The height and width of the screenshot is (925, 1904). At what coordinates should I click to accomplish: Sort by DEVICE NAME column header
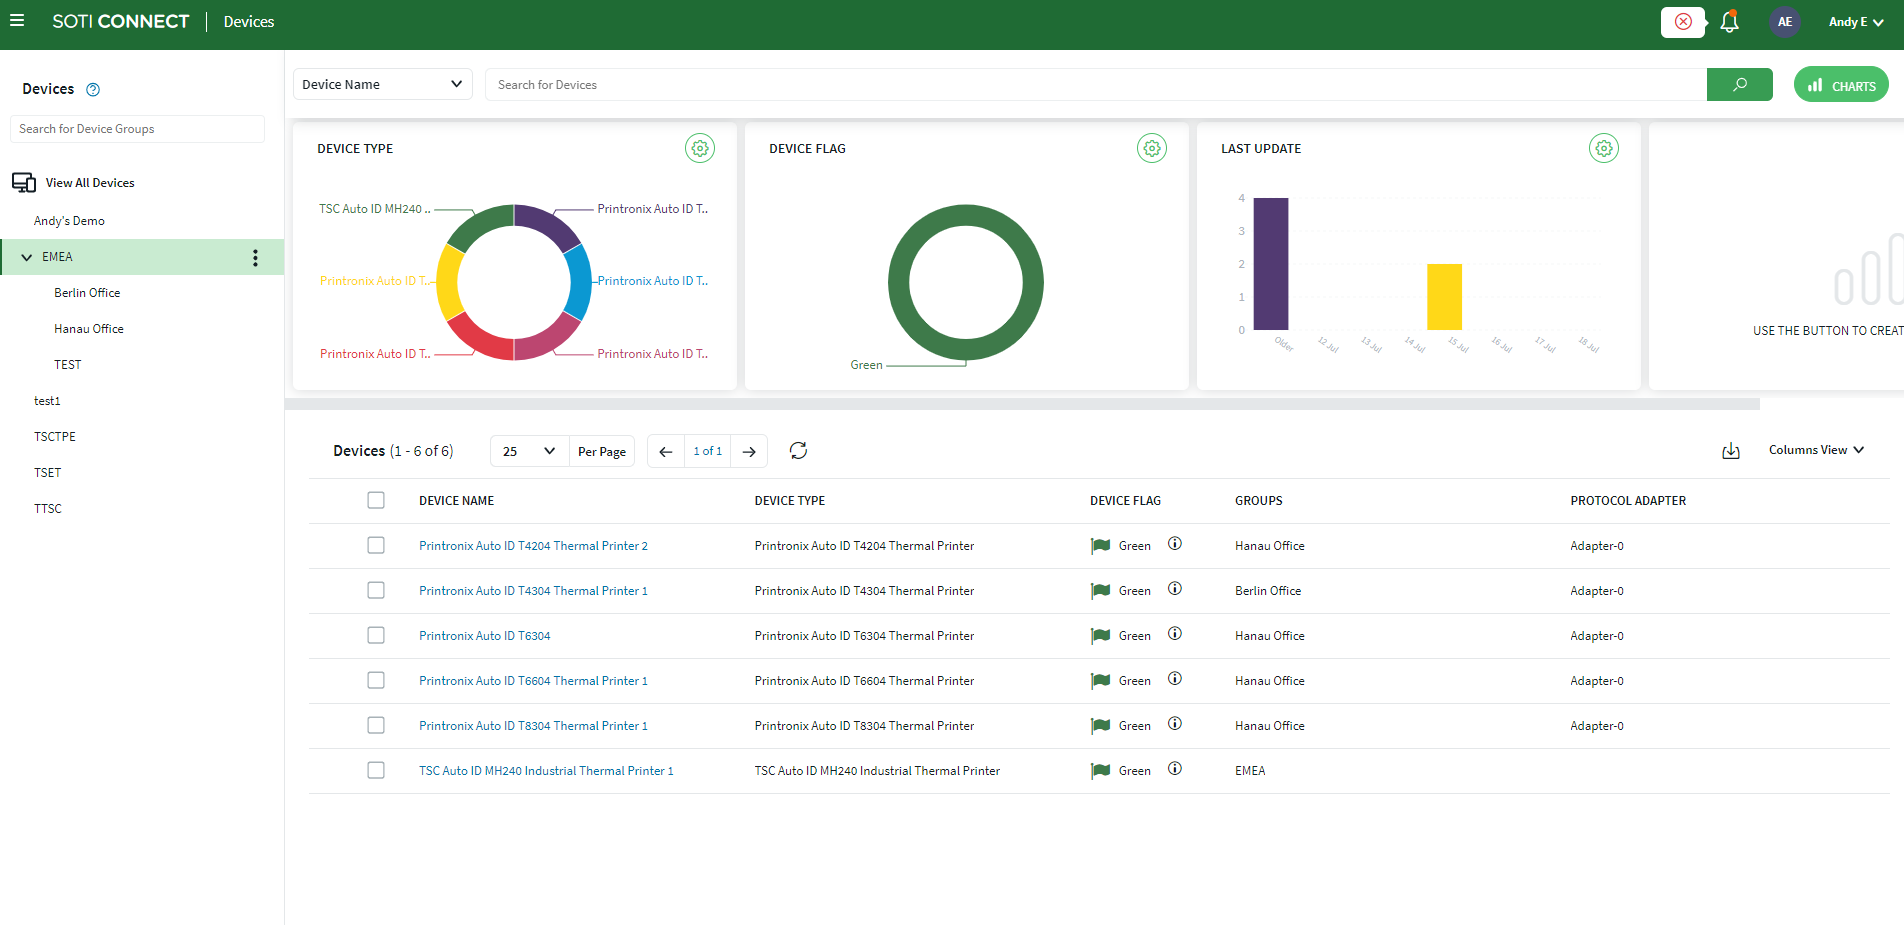[x=456, y=501]
